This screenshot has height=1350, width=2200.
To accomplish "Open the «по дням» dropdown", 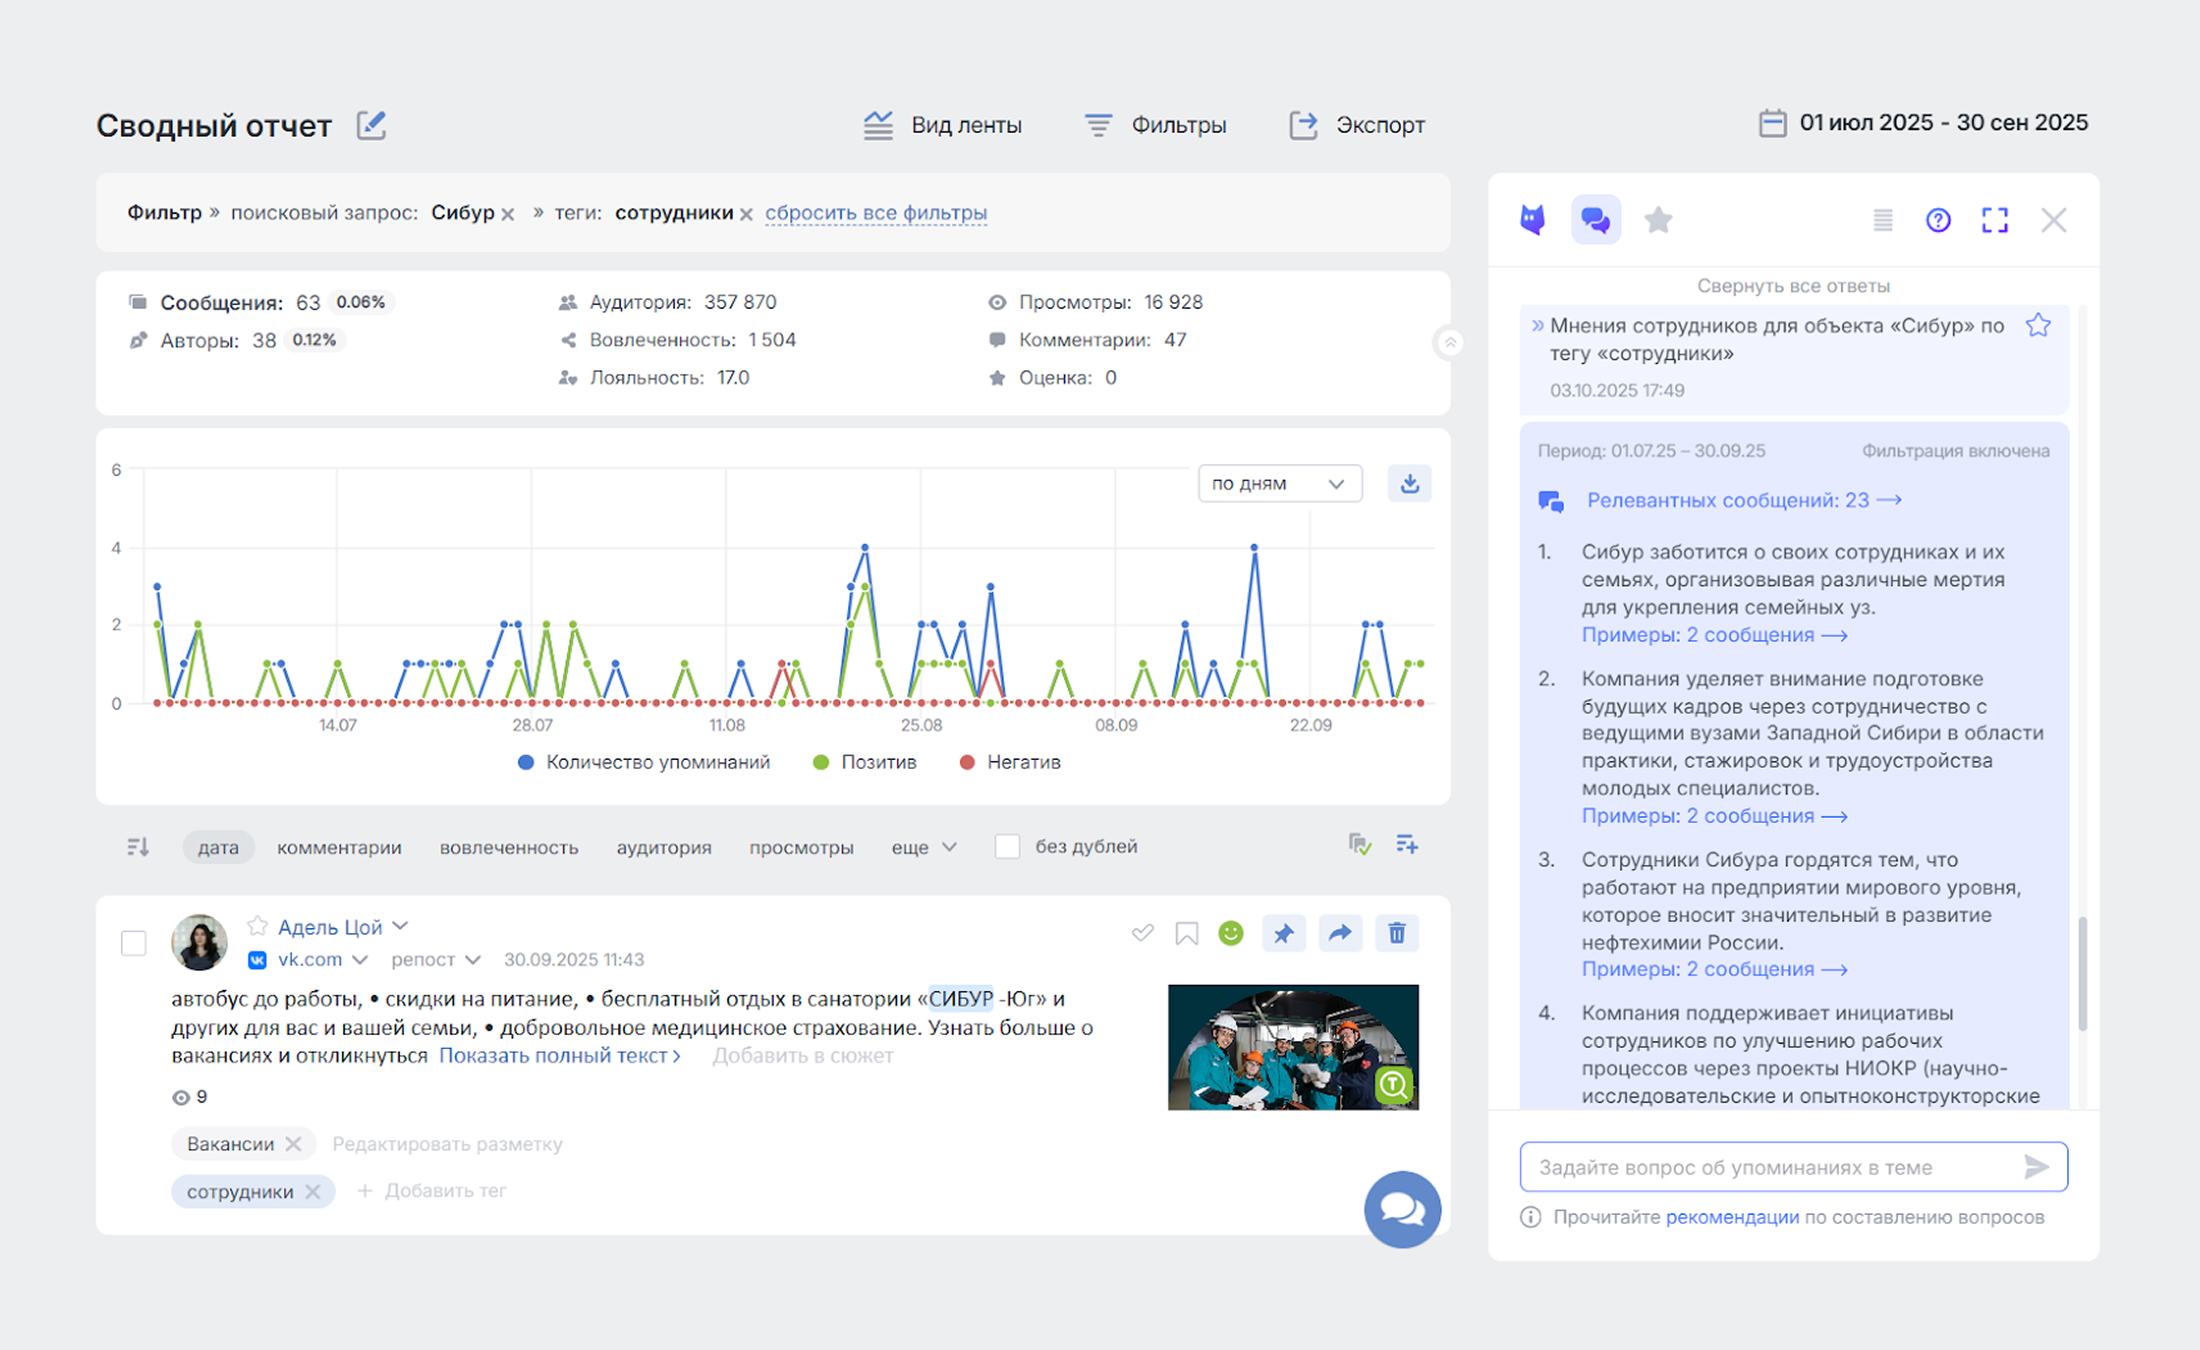I will point(1278,484).
